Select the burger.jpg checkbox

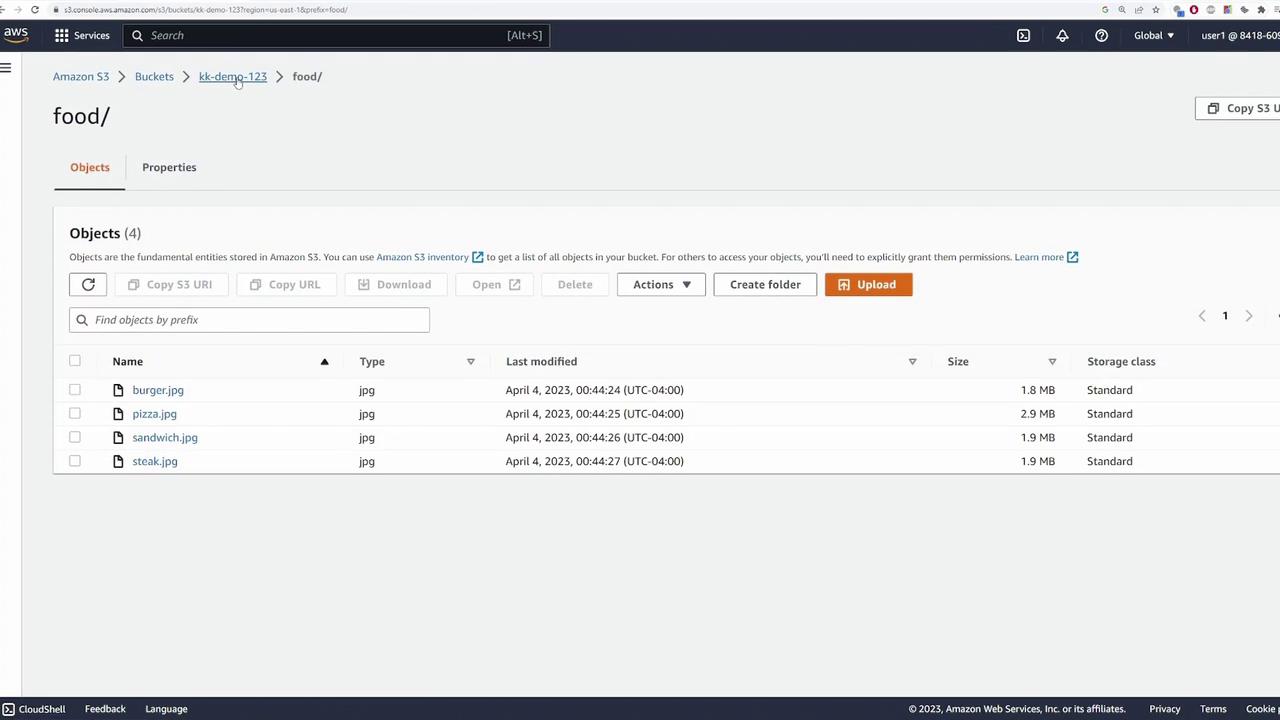point(75,390)
